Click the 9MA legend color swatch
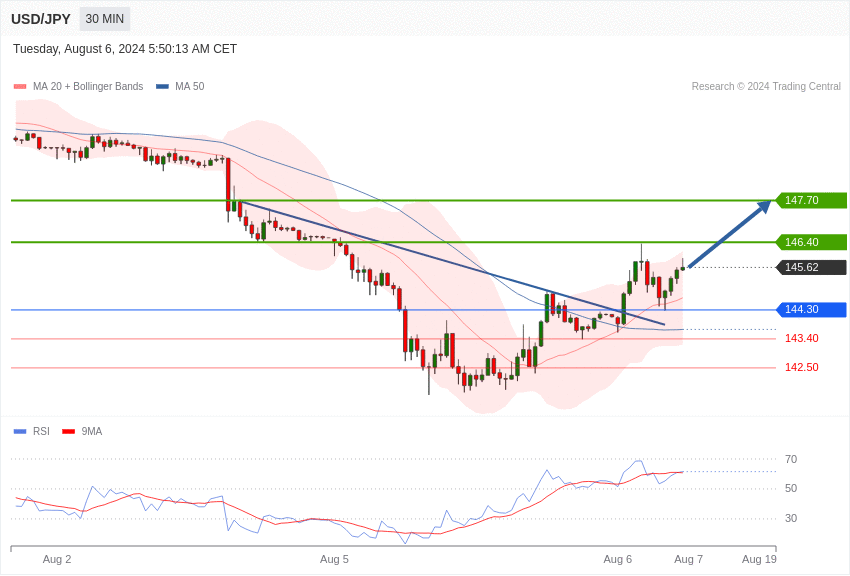 (68, 432)
